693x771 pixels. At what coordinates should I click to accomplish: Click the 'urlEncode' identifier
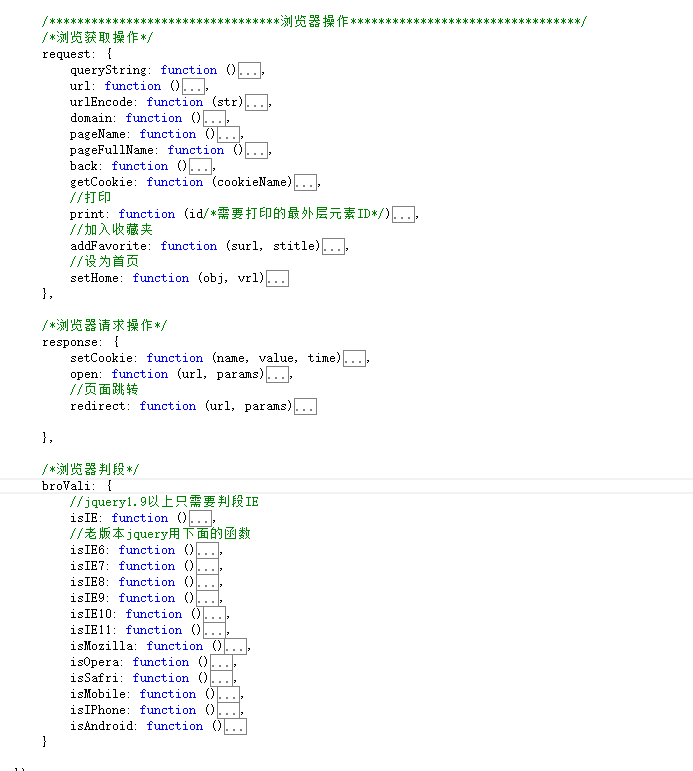coord(101,102)
